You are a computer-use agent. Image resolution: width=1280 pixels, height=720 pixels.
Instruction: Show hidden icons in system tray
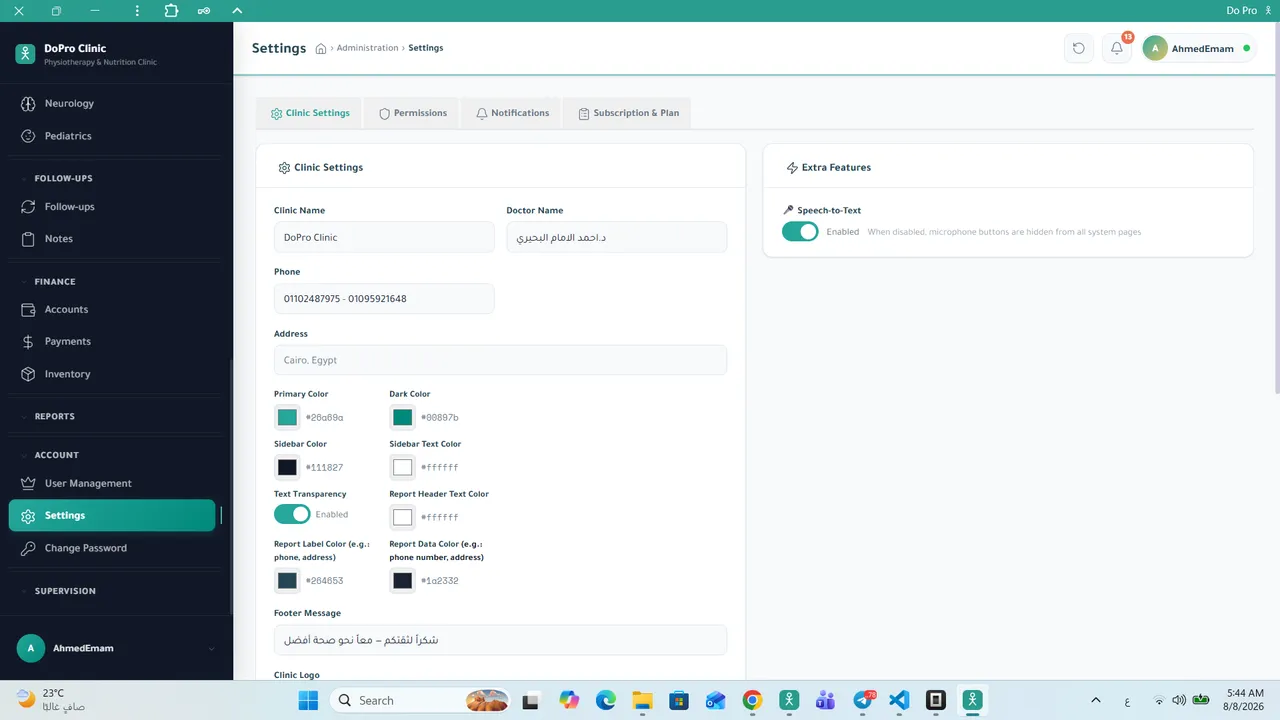(1096, 700)
